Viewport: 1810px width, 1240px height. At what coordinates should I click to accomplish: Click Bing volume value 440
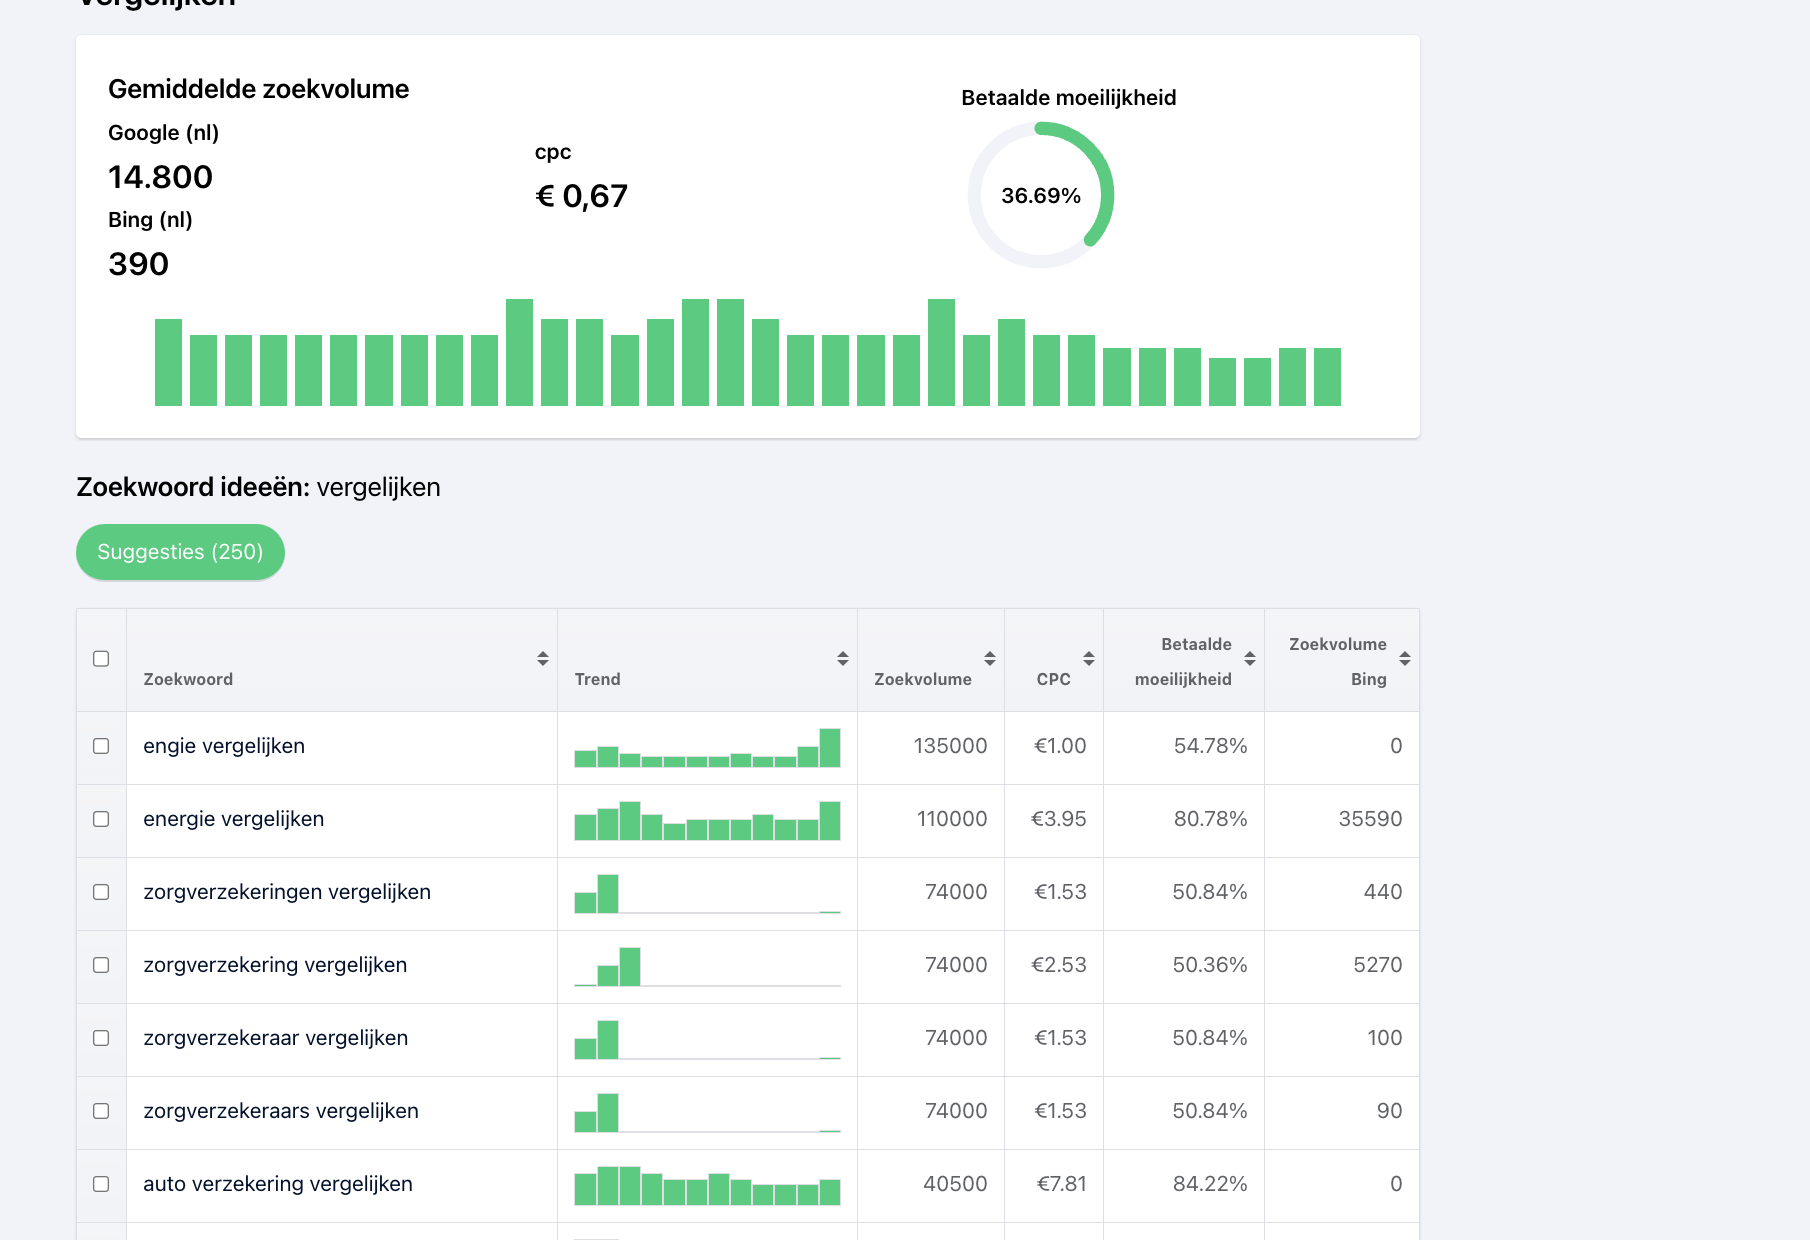click(x=1383, y=892)
